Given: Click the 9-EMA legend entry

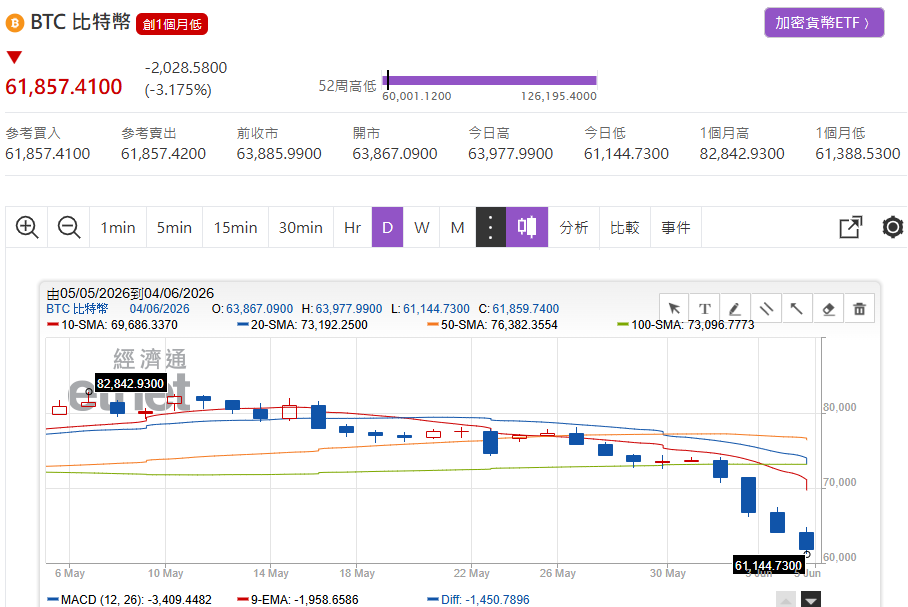Looking at the screenshot, I should 298,599.
